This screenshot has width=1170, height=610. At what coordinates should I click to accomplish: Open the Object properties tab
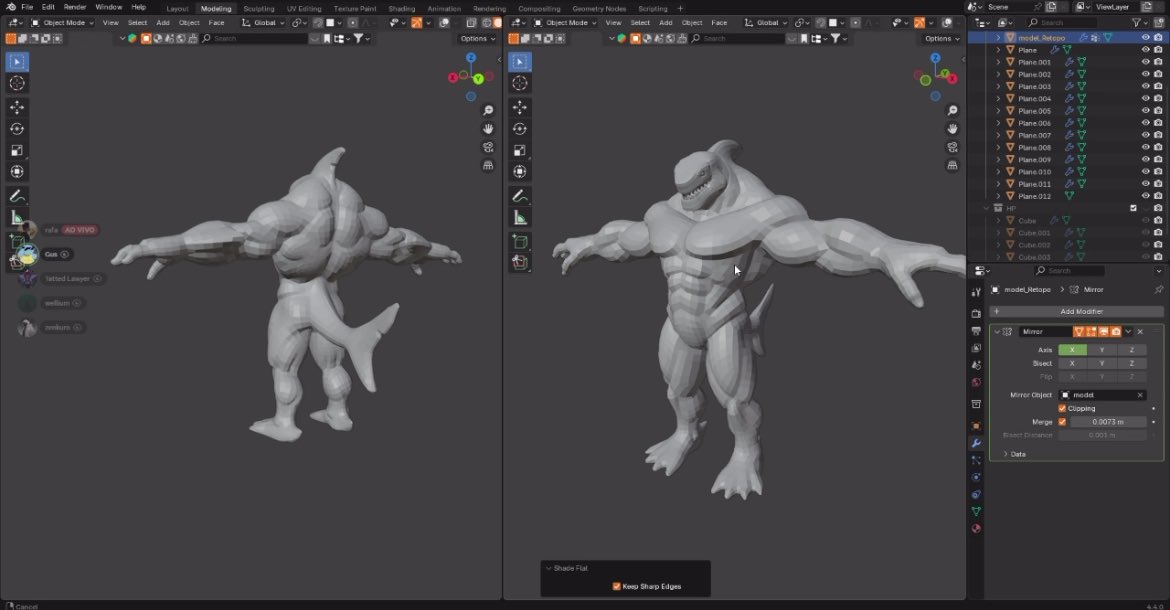pyautogui.click(x=976, y=426)
